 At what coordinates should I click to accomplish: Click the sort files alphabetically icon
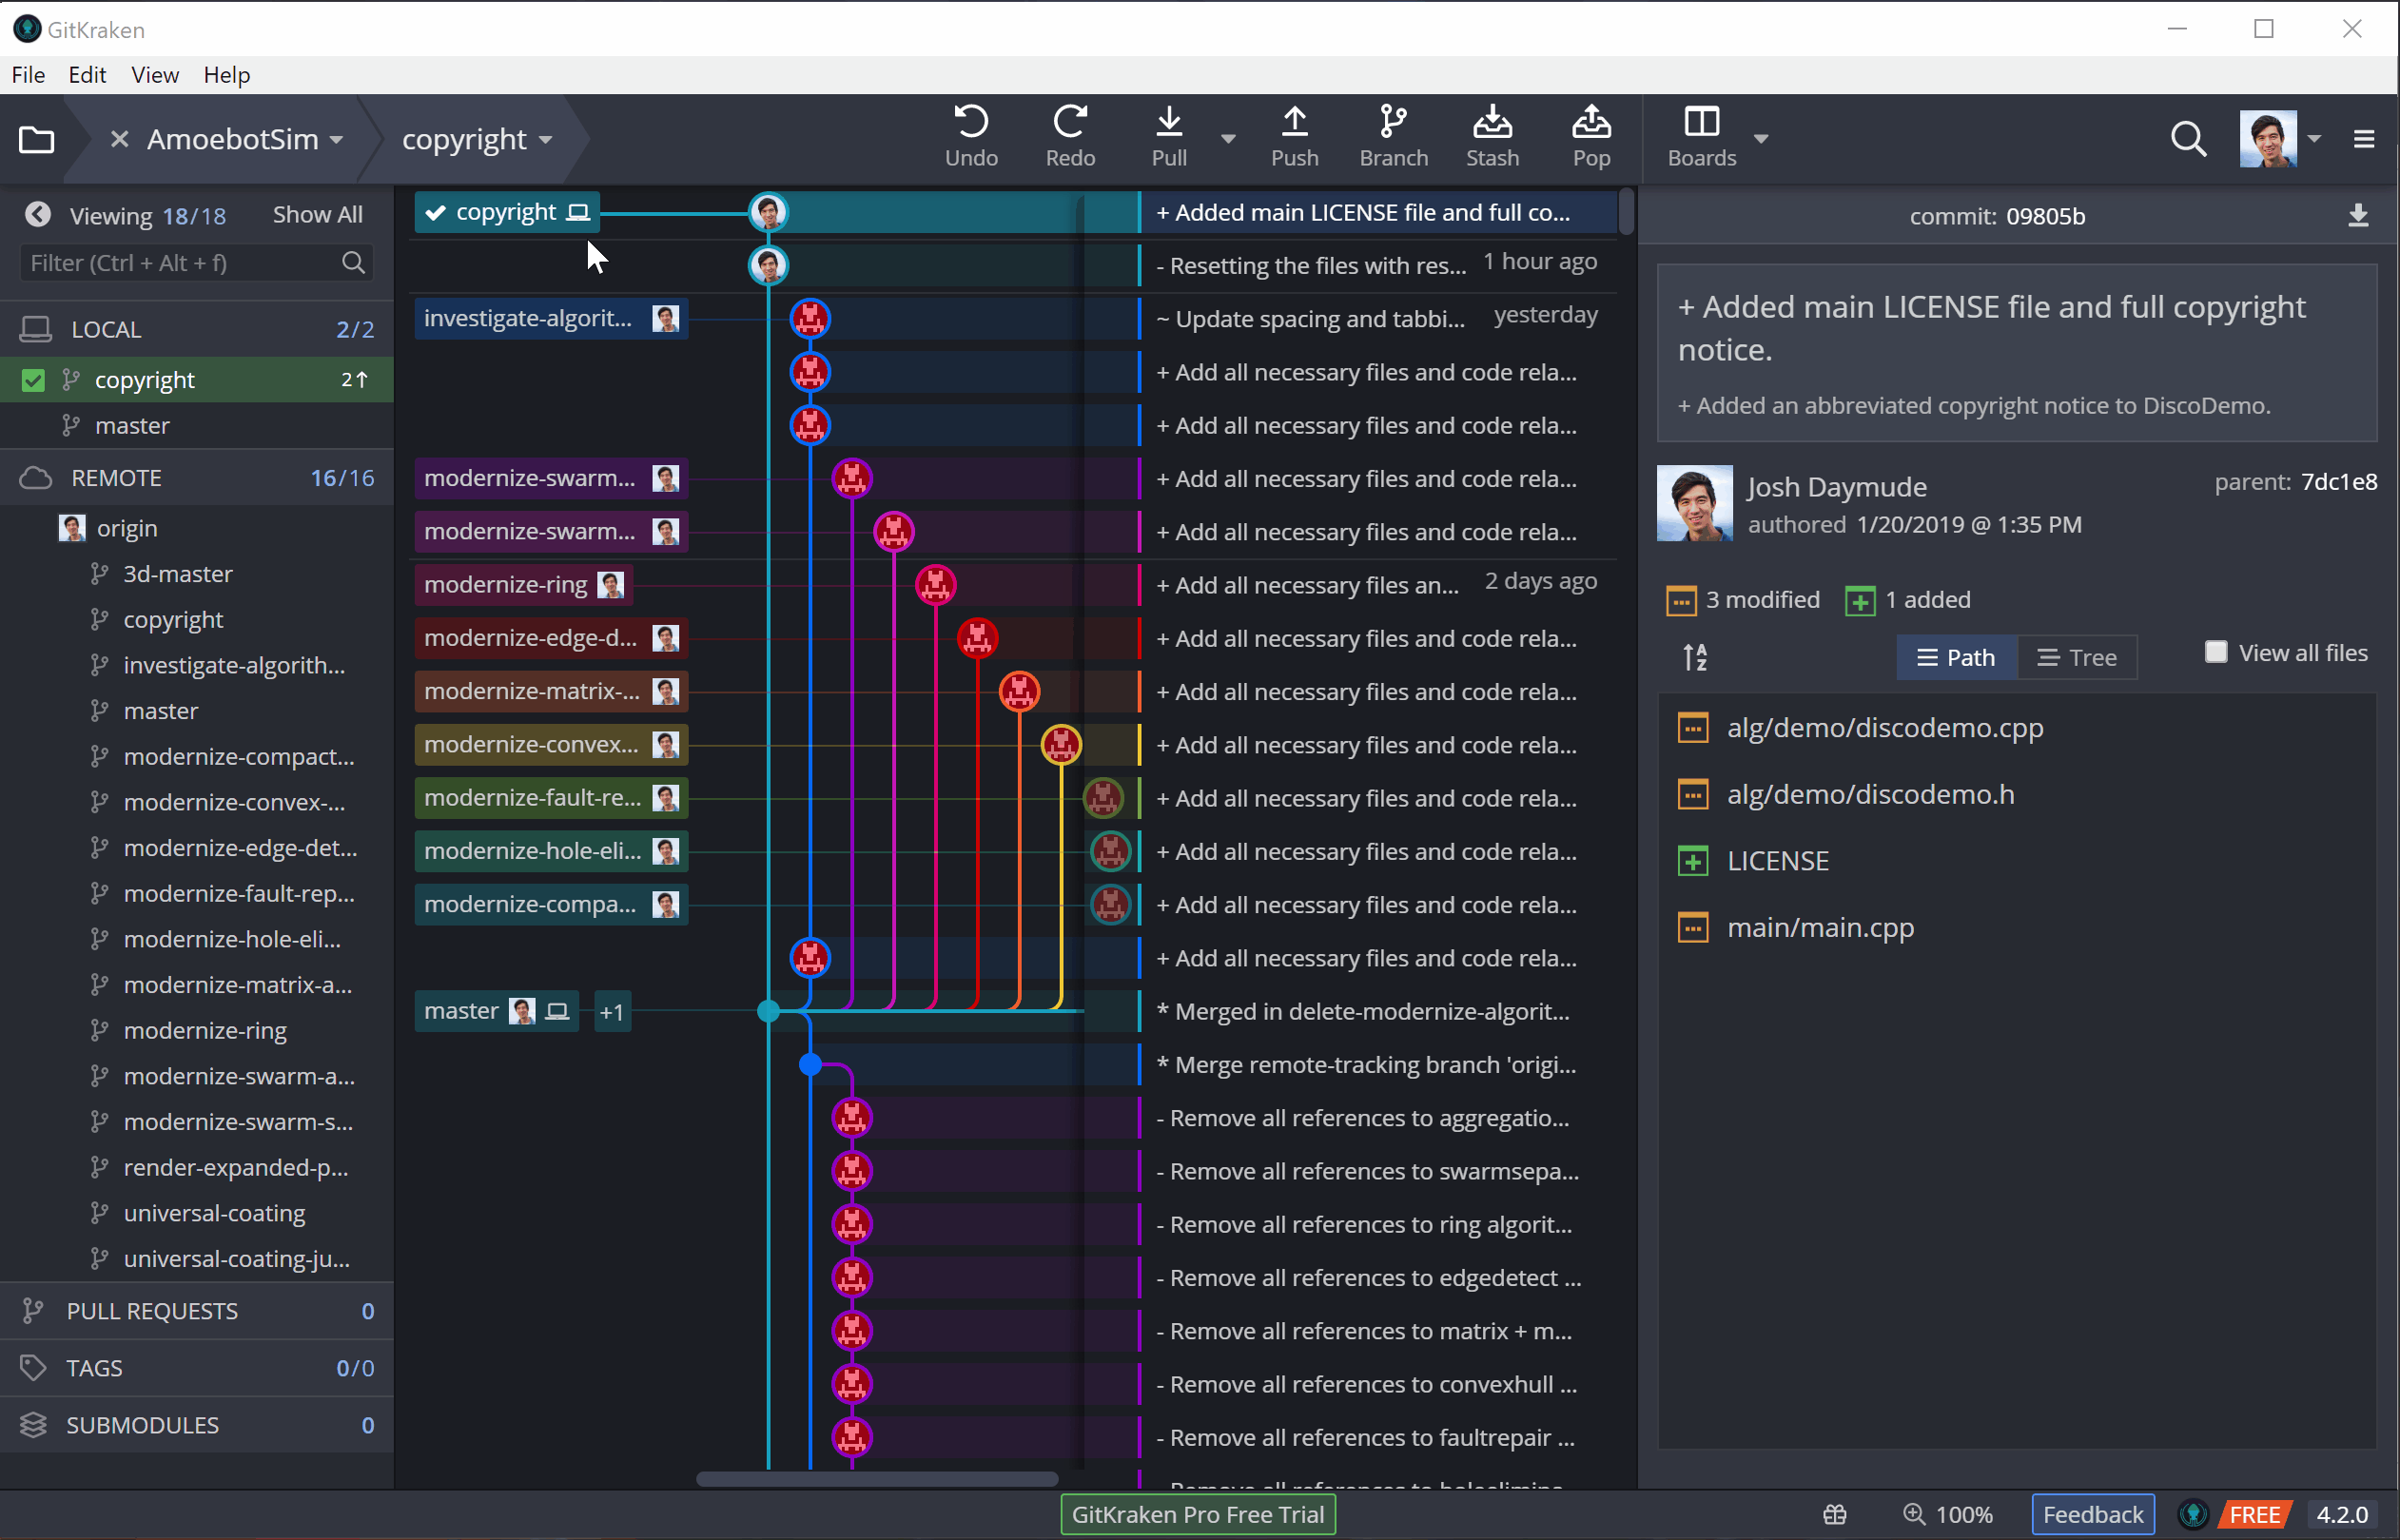point(1695,657)
